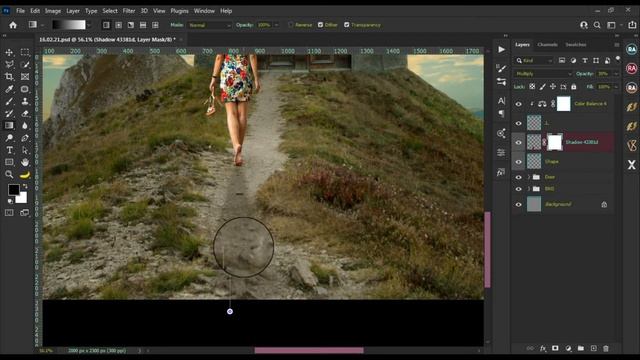Select the Eyedropper tool

pyautogui.click(x=9, y=89)
